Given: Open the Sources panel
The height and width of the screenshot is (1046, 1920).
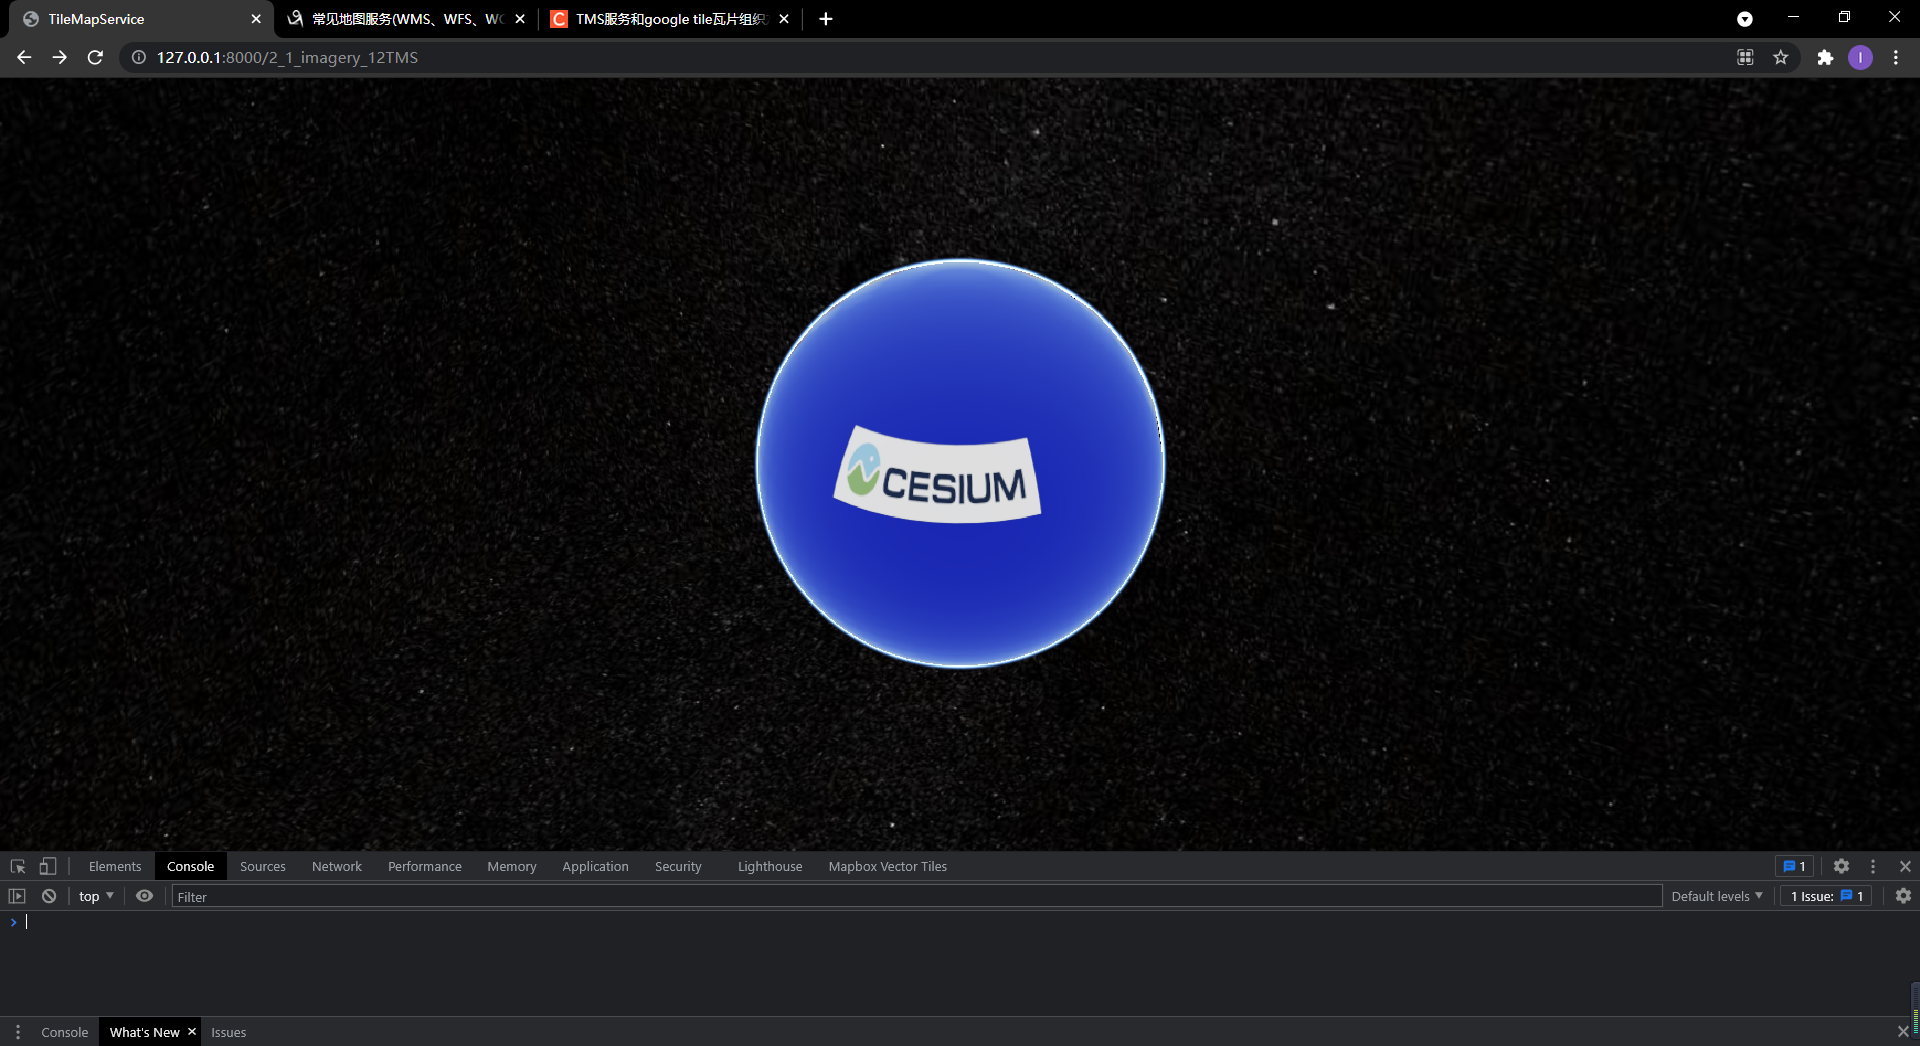Looking at the screenshot, I should point(263,867).
